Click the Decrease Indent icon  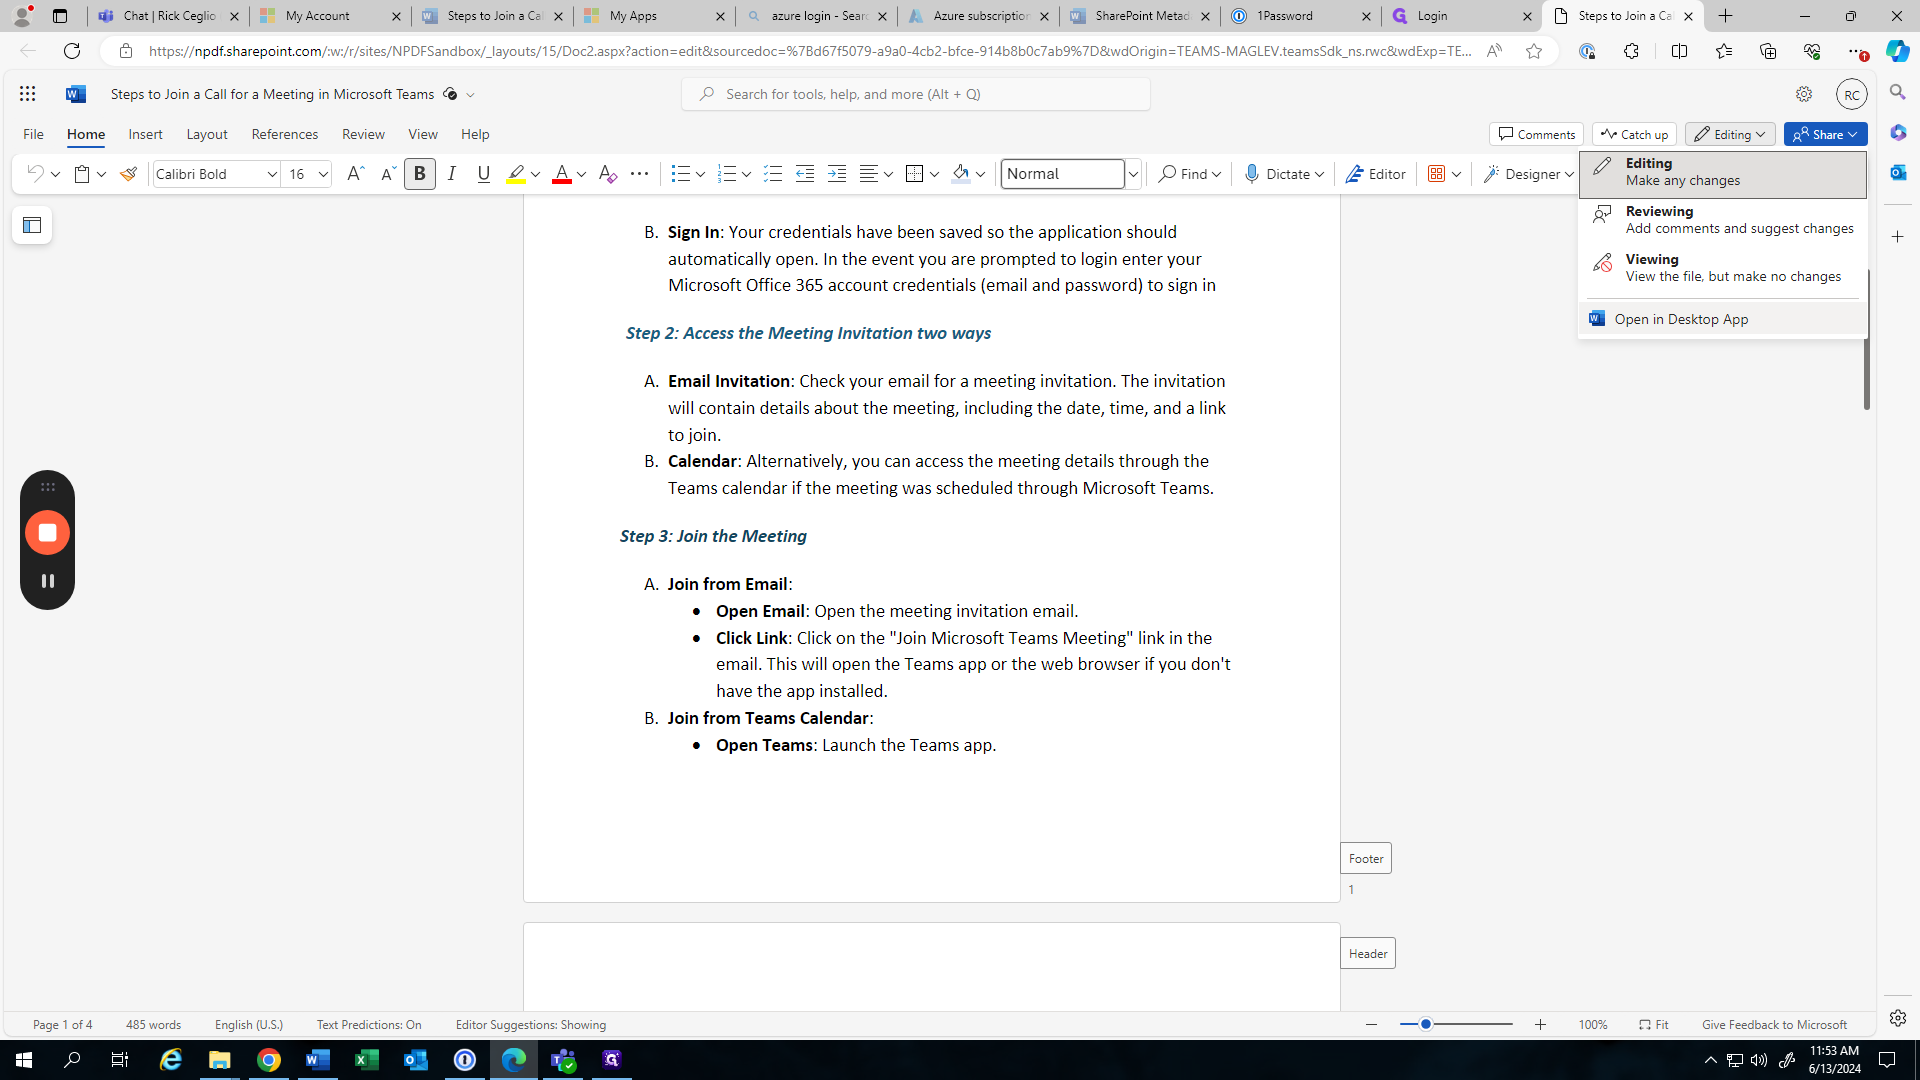coord(805,174)
